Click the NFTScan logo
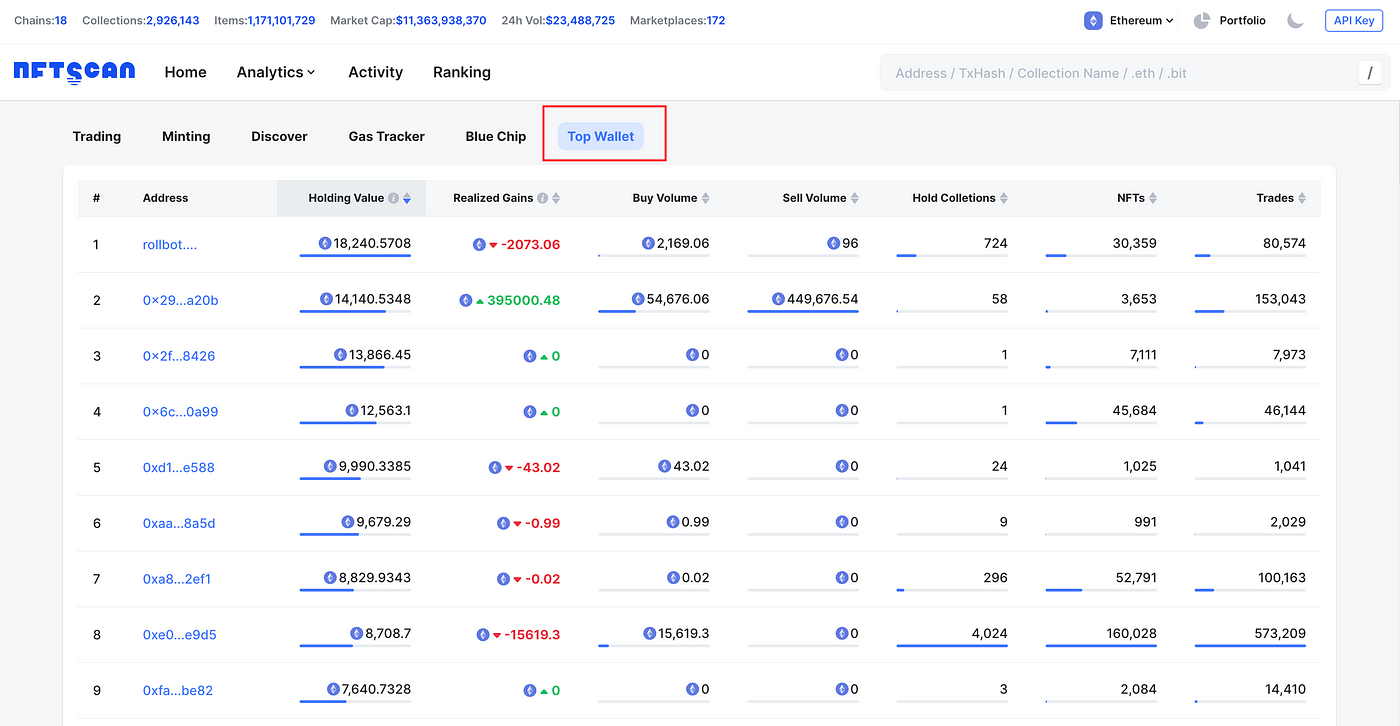 point(74,72)
